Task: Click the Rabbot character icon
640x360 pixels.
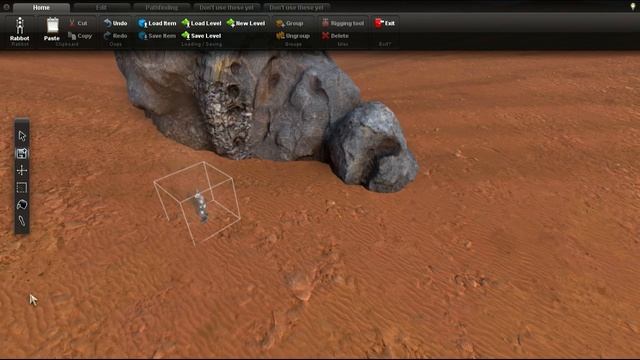Action: 20,29
